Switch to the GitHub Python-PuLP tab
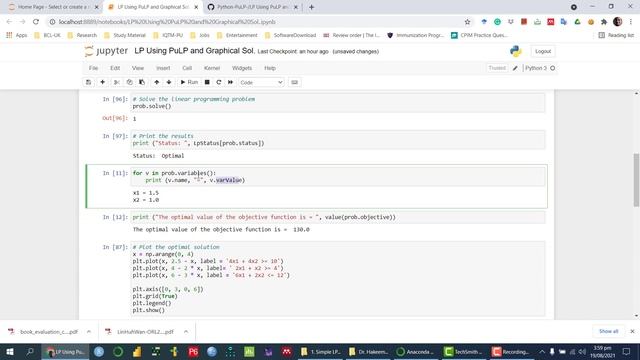Viewport: 640px width, 360px height. click(x=253, y=7)
